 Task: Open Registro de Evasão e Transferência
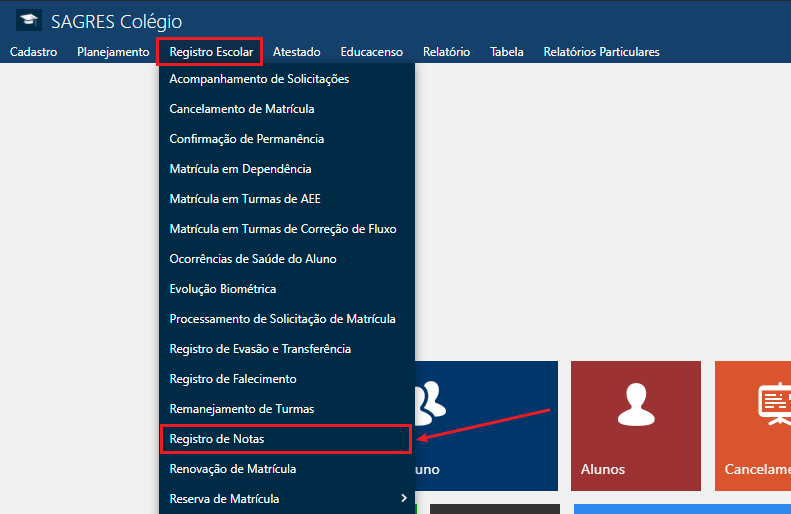[x=260, y=349]
